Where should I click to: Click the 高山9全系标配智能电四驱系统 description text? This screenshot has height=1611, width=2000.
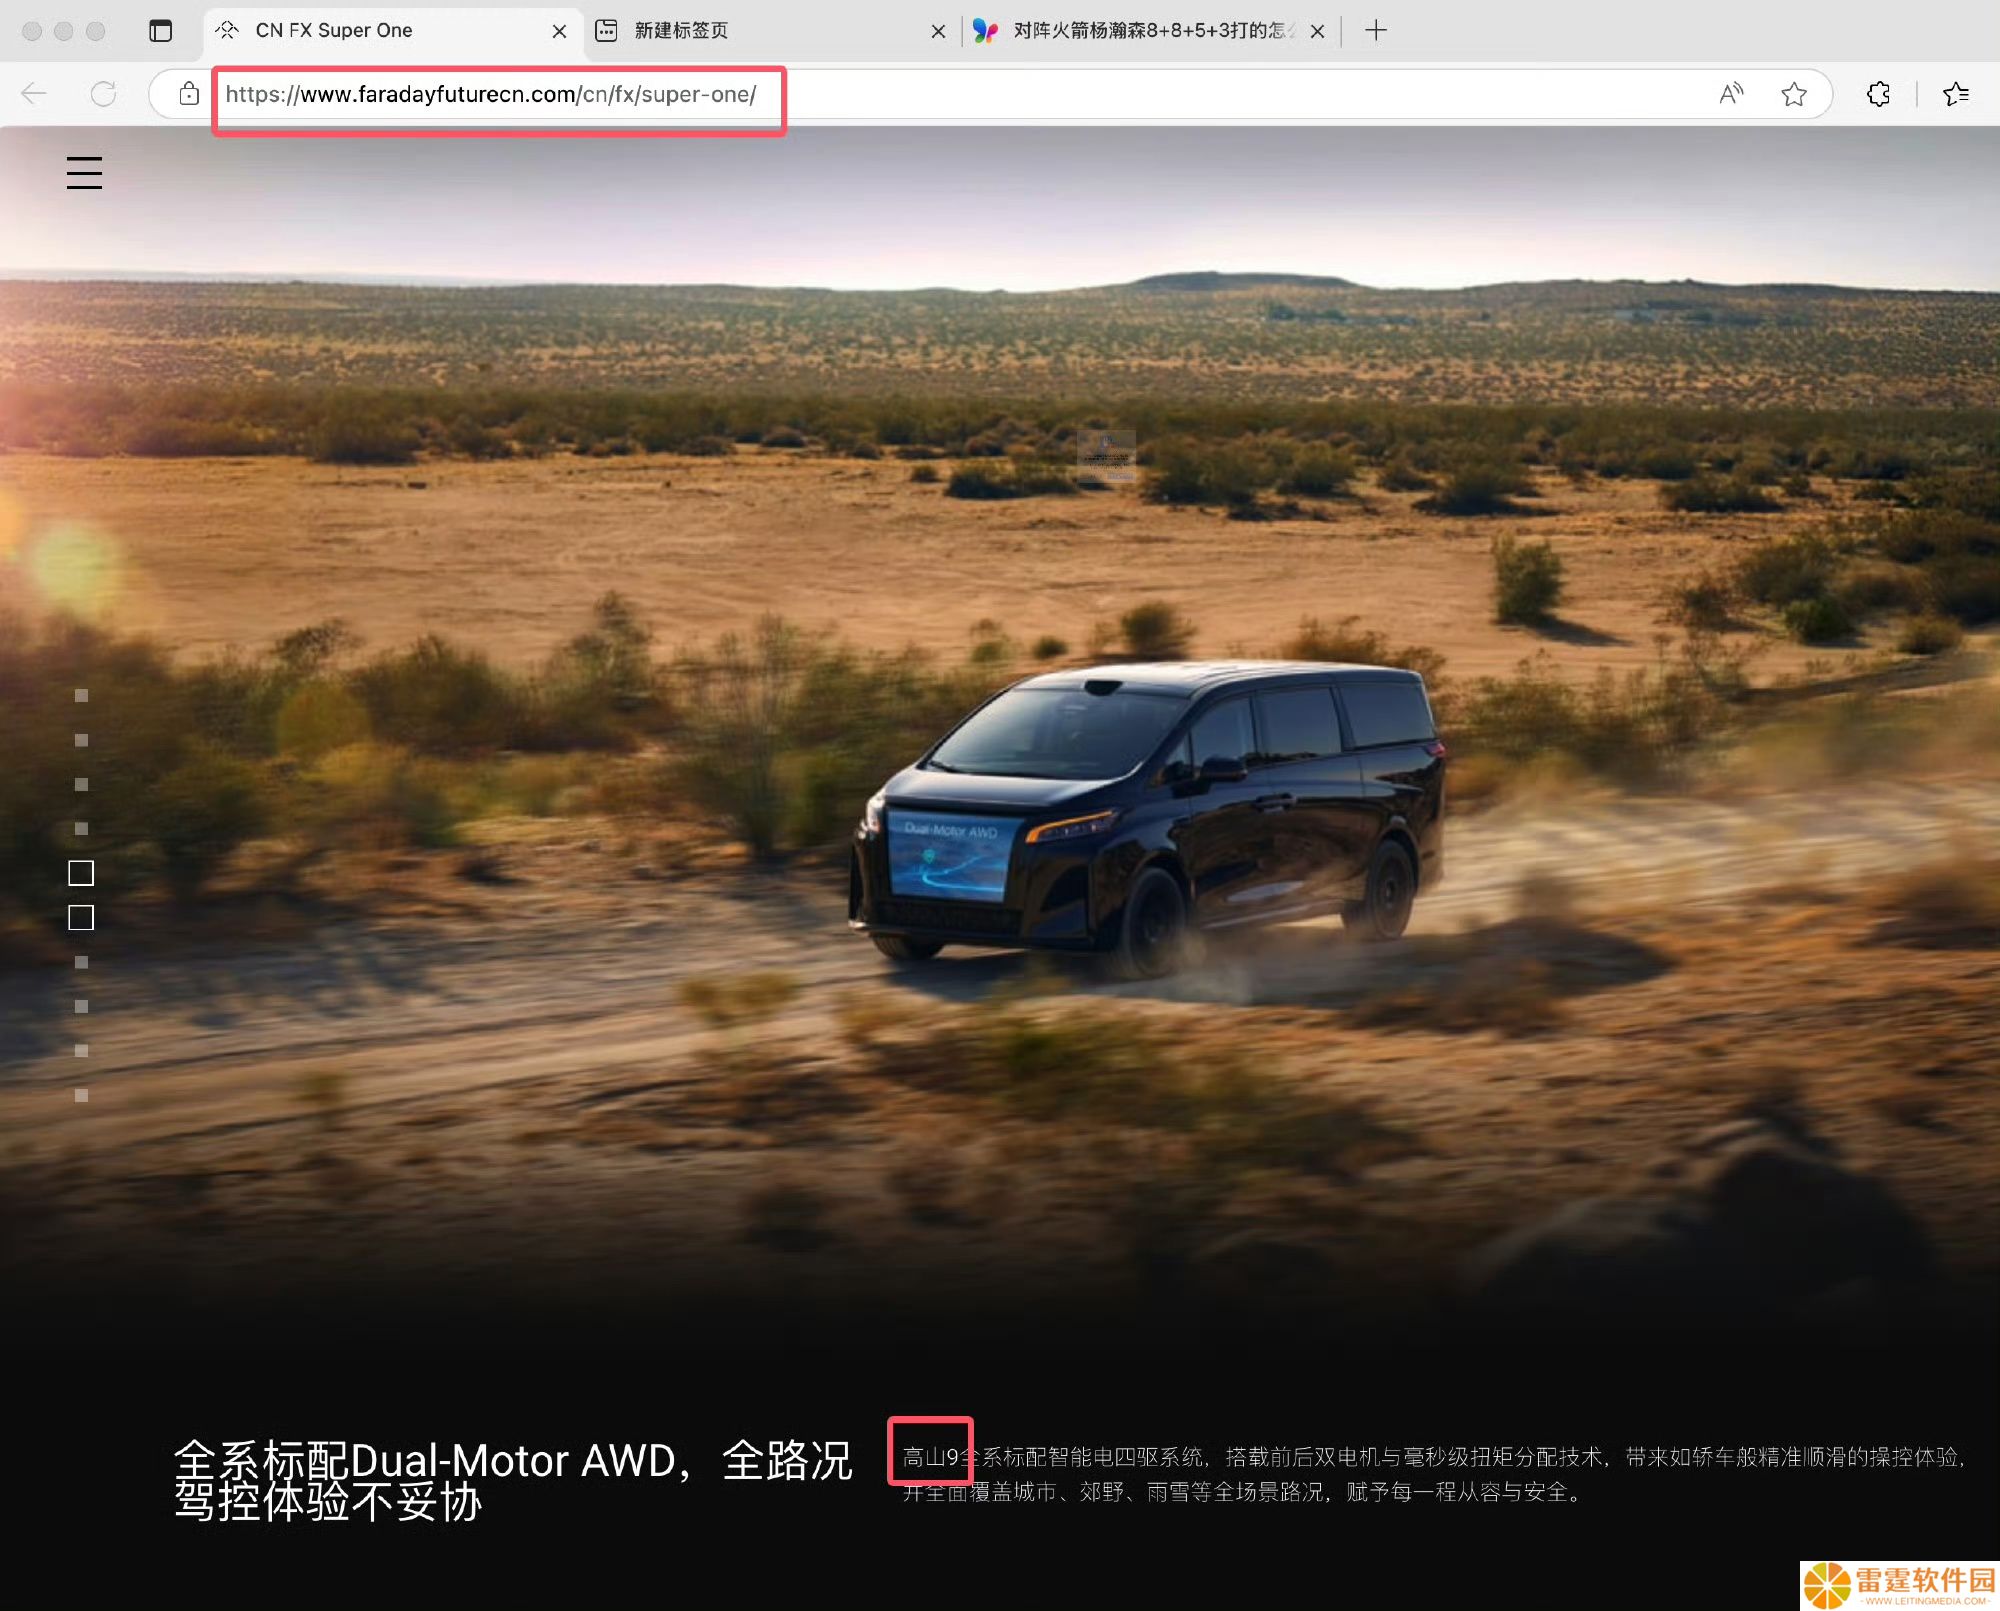(1436, 1475)
